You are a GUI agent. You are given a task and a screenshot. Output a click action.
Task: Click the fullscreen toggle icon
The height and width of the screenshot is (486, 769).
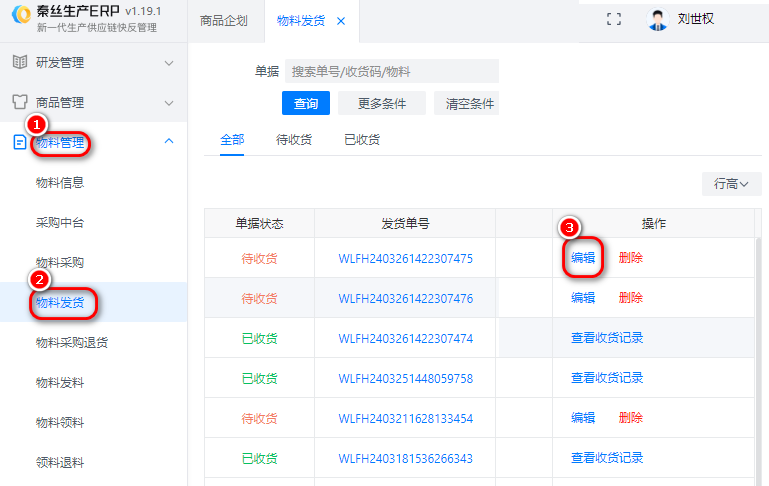click(x=614, y=19)
